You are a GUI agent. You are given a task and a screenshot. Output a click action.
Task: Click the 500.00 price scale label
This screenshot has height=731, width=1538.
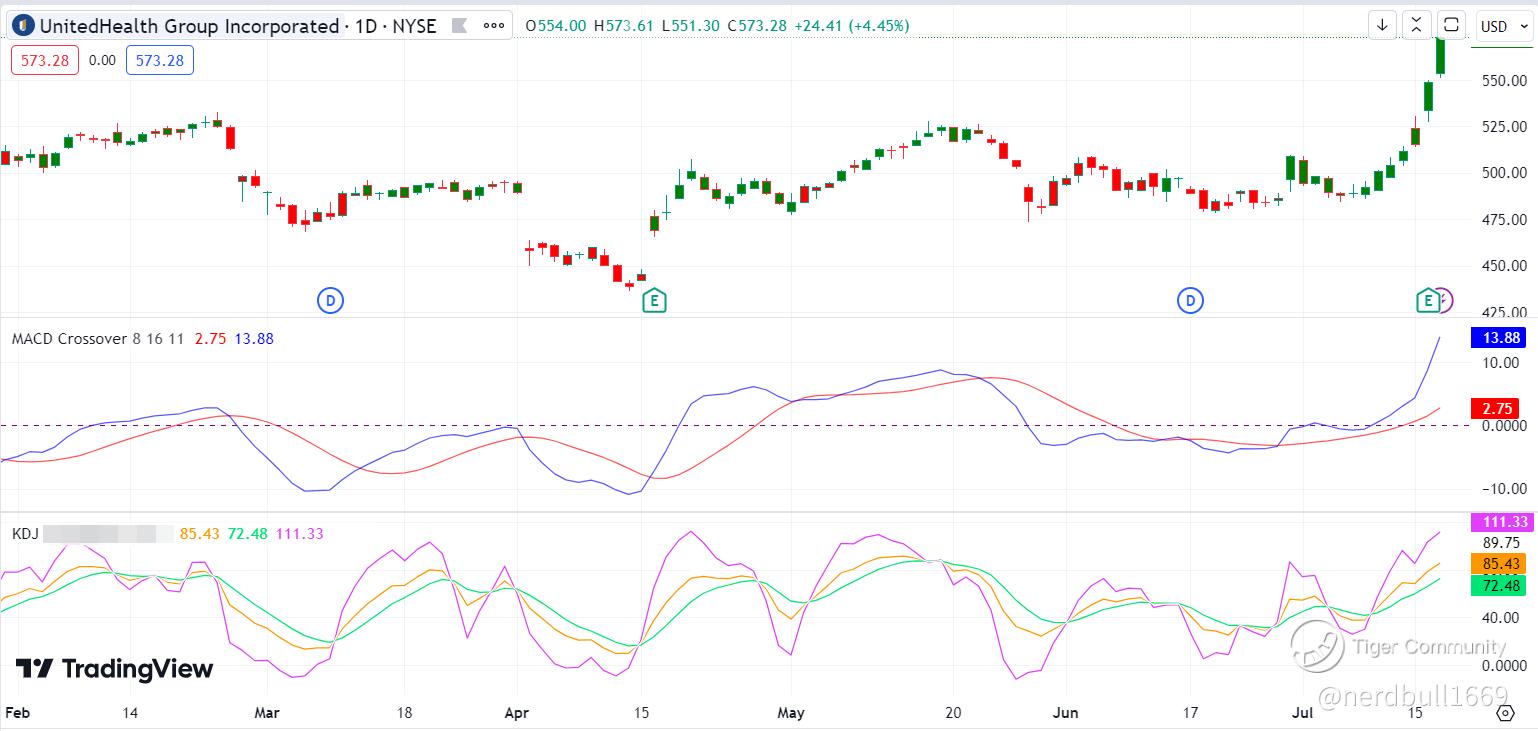(x=1504, y=172)
